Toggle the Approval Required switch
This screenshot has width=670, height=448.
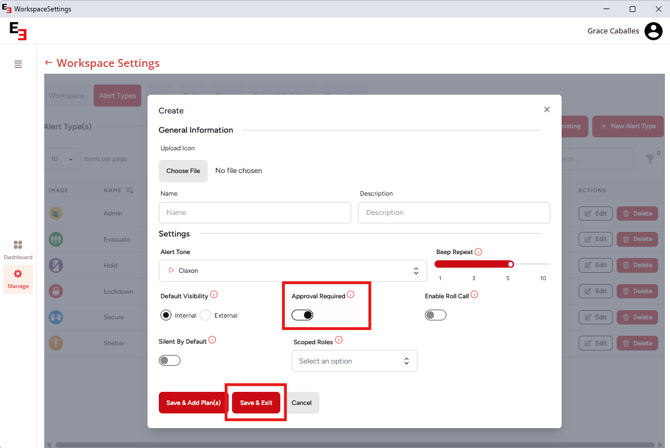point(302,315)
